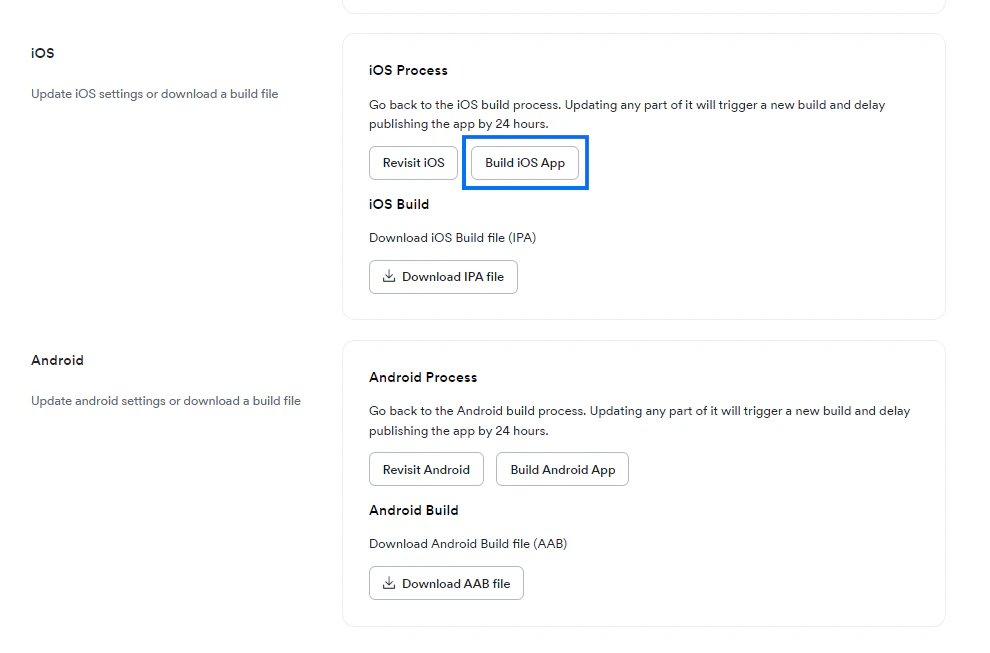Image resolution: width=990 pixels, height=653 pixels.
Task: Select the Build Android App button
Action: click(x=562, y=468)
